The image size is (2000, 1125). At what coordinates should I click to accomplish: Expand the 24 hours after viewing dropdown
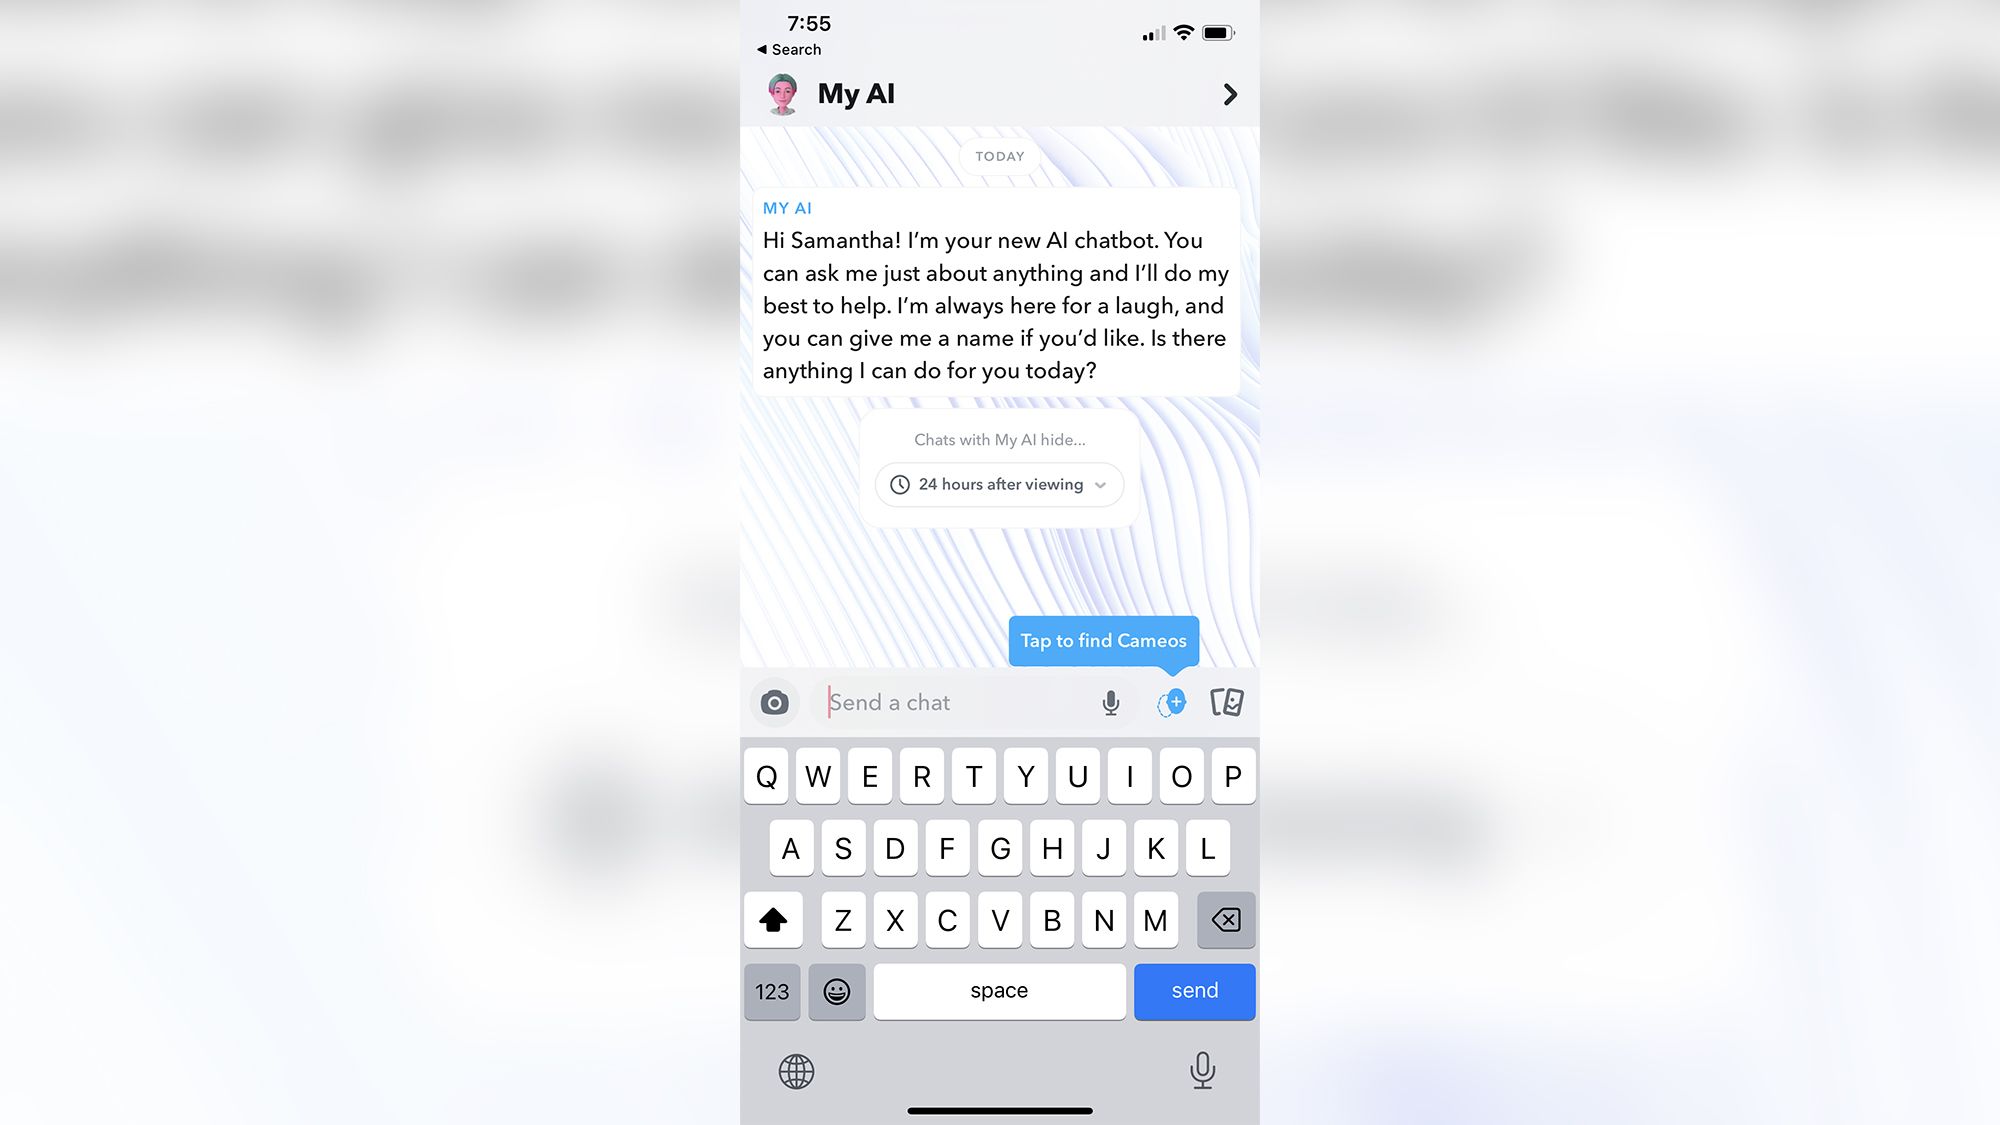coord(1000,484)
